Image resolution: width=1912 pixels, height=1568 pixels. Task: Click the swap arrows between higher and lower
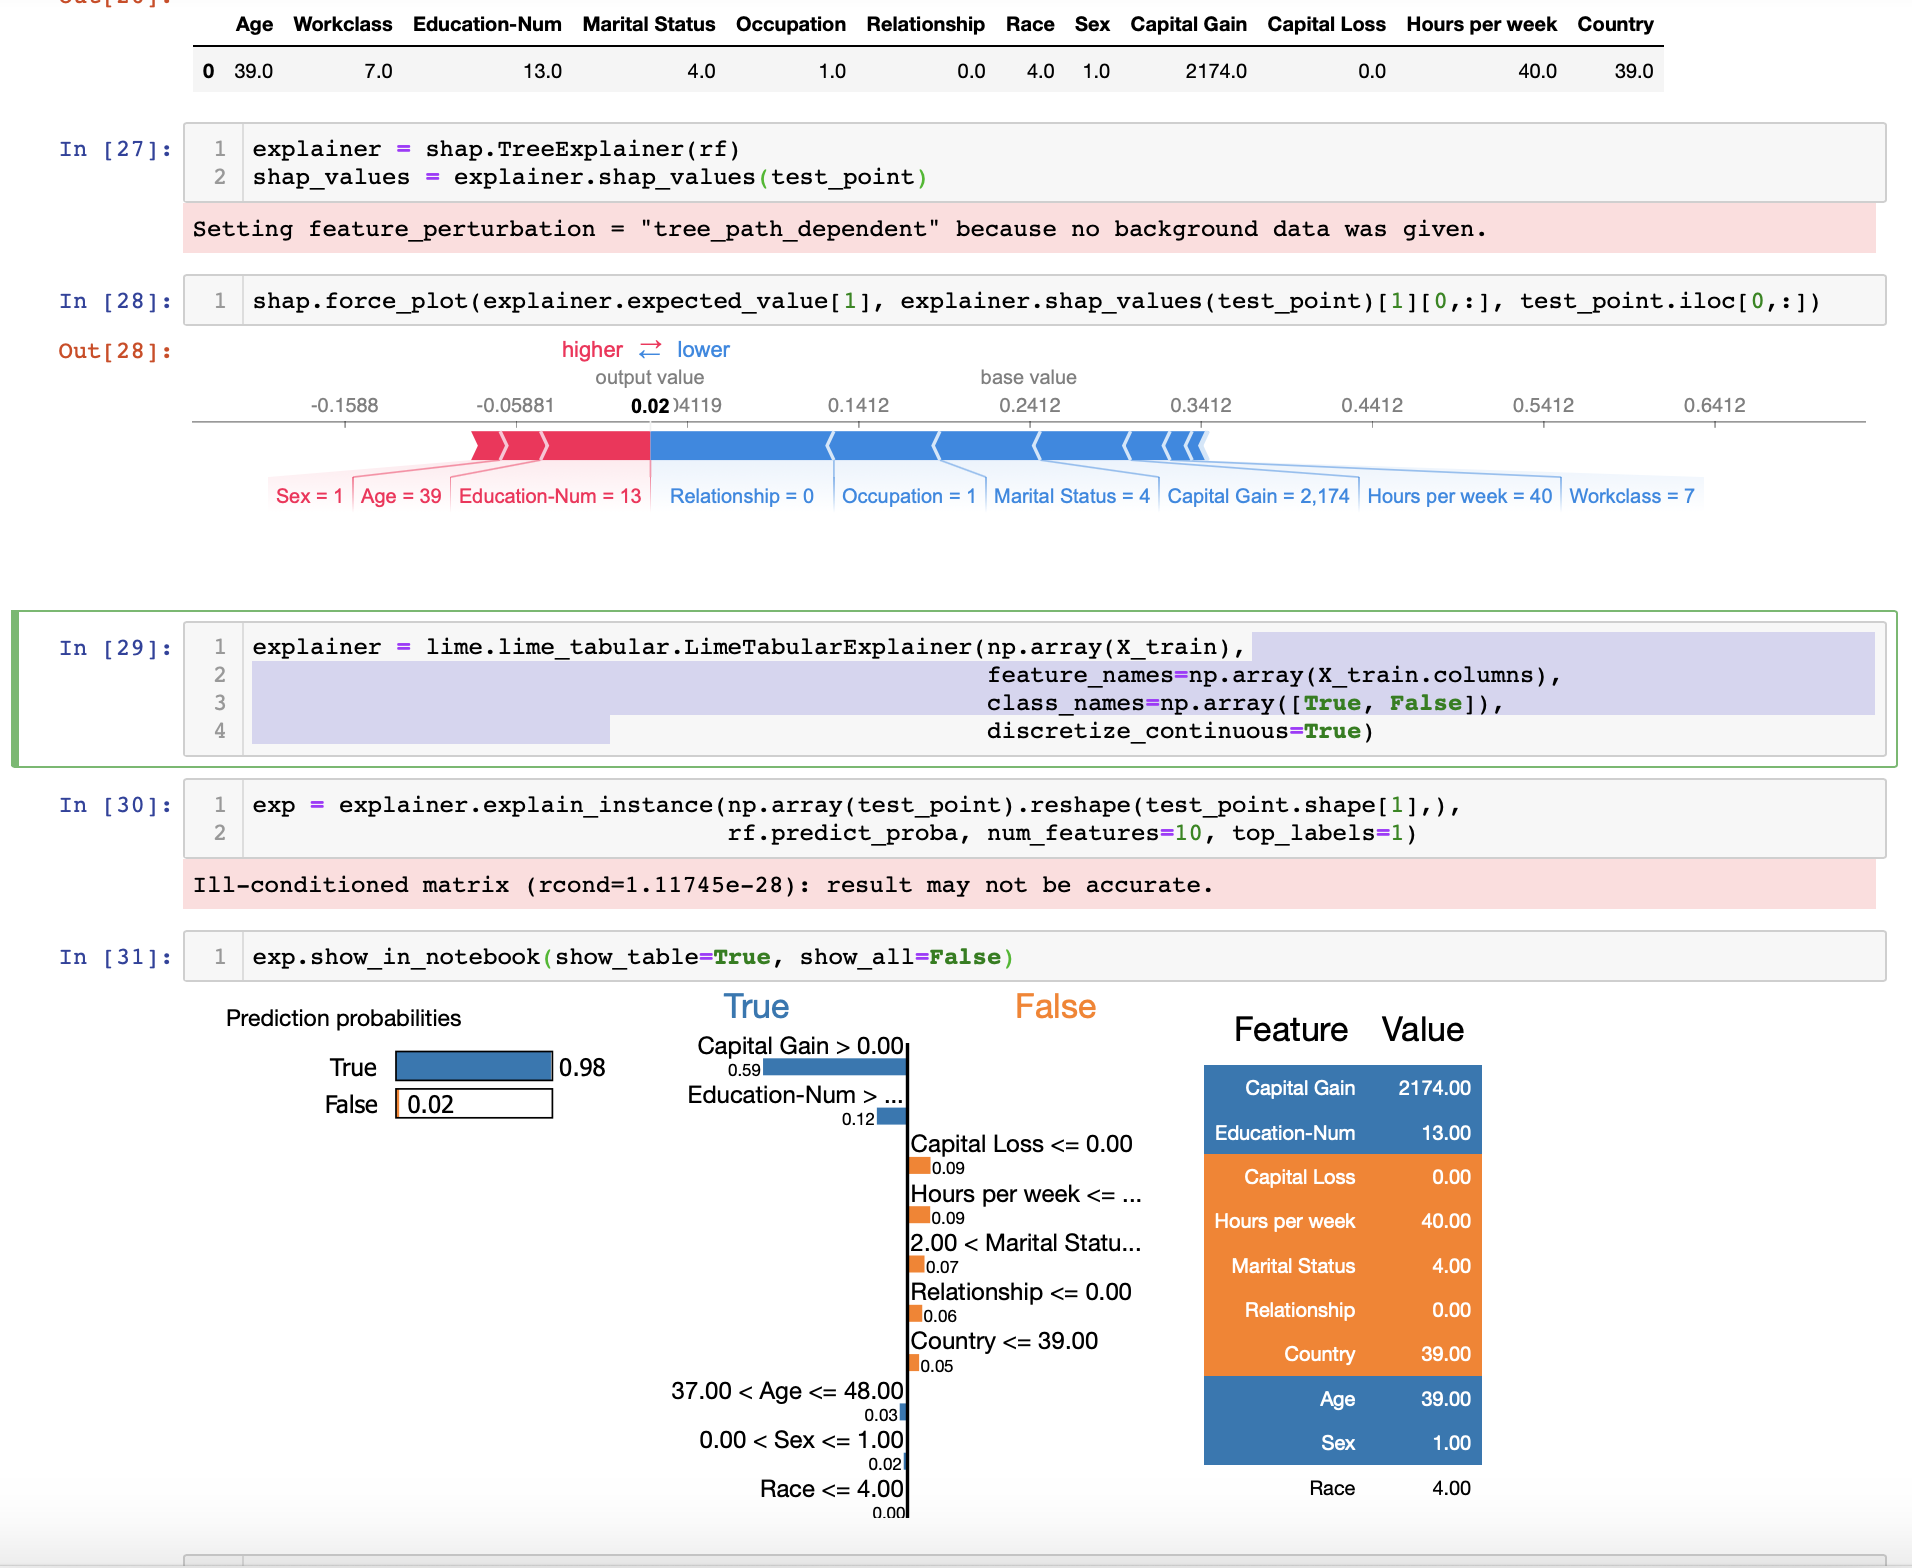[650, 349]
